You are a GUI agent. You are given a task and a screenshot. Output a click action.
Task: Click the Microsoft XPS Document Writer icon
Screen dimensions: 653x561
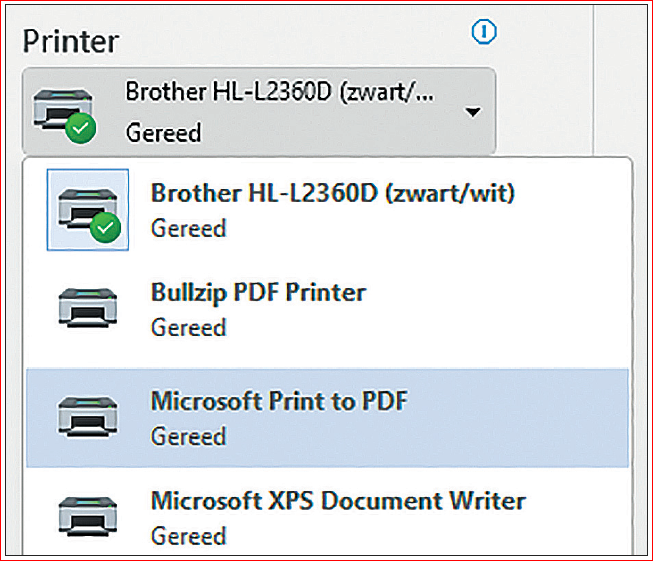[x=88, y=516]
